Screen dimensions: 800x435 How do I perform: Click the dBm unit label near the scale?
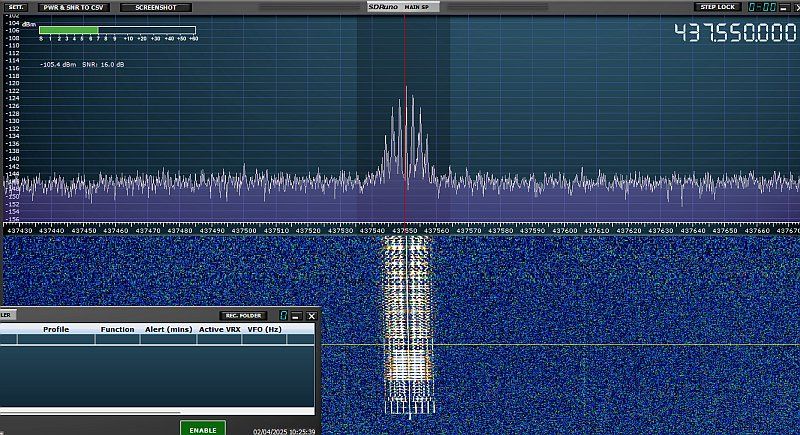tap(29, 24)
